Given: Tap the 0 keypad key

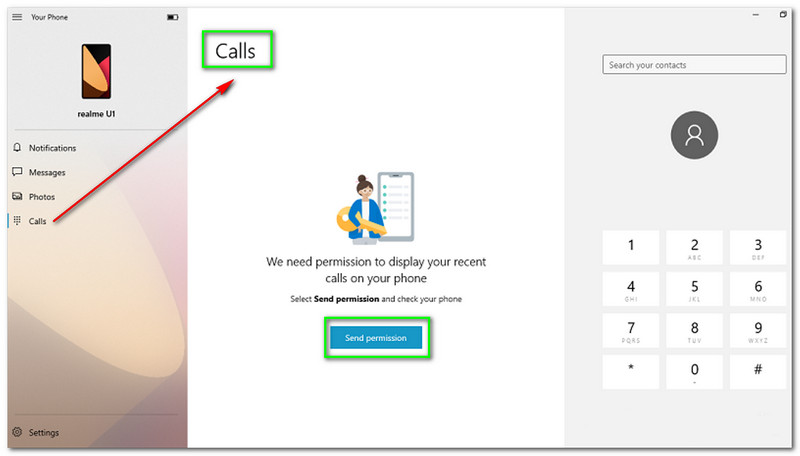Looking at the screenshot, I should (694, 372).
